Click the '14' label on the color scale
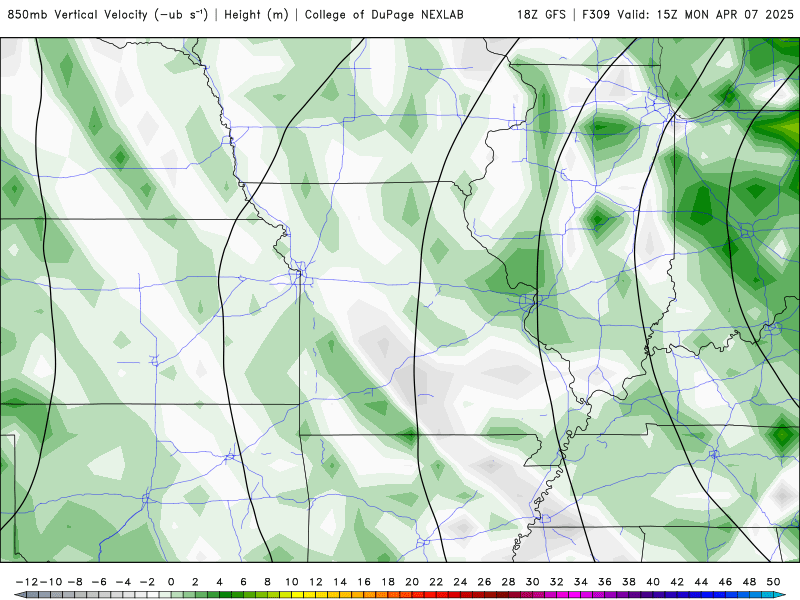The image size is (800, 600). click(340, 582)
